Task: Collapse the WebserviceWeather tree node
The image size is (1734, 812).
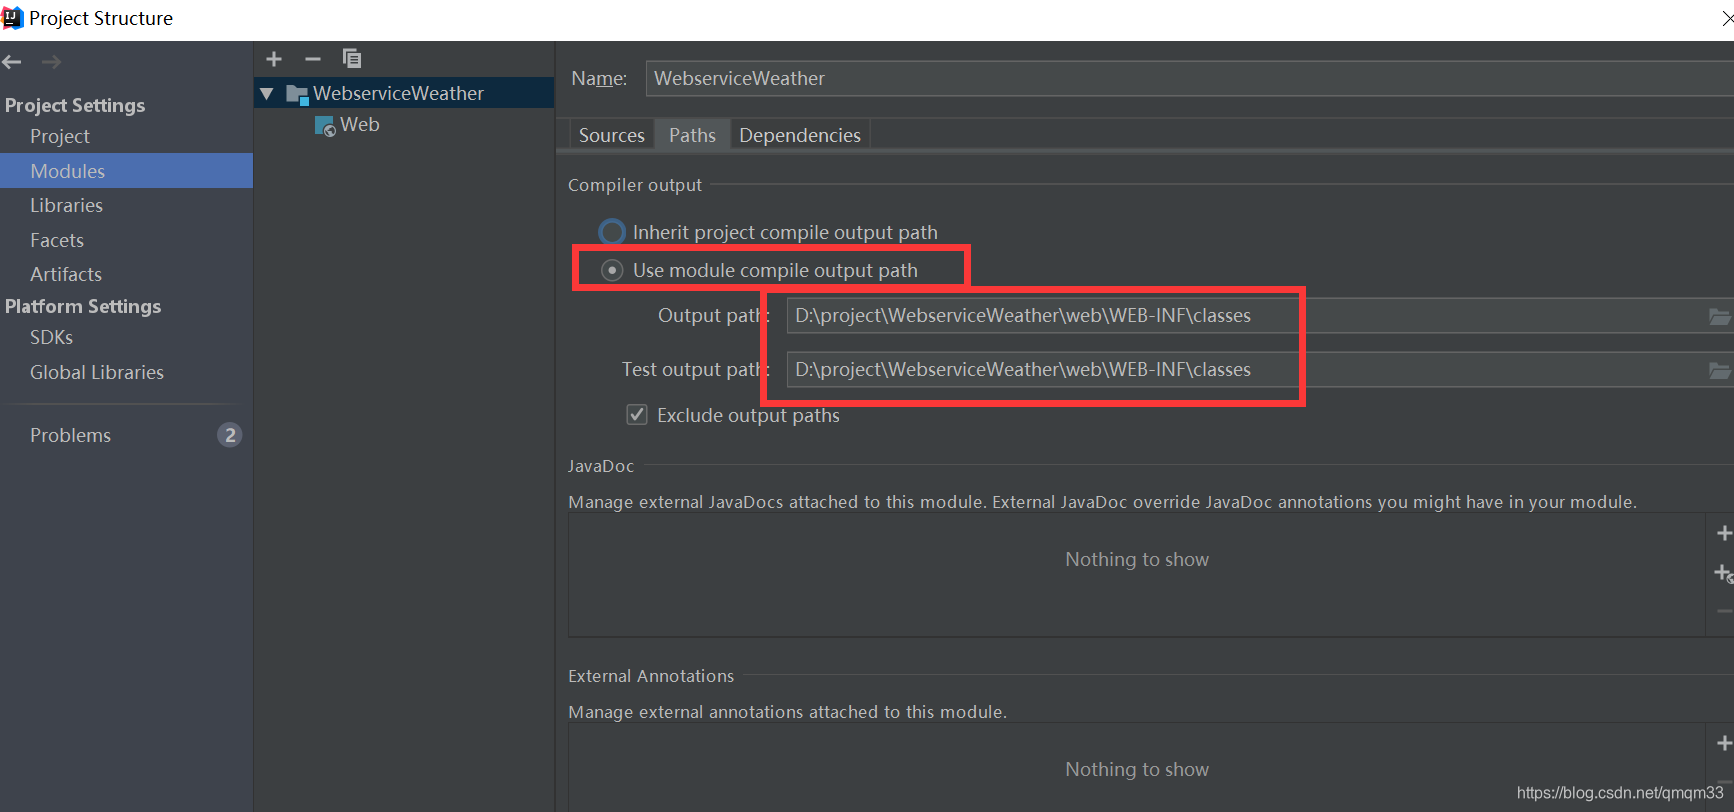Action: [267, 94]
